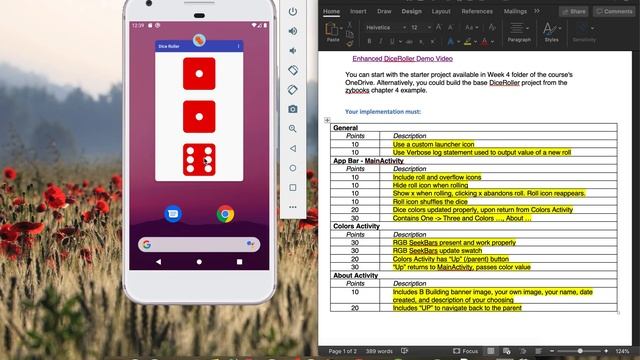Click emulator sidebar Overview square icon

click(x=293, y=187)
